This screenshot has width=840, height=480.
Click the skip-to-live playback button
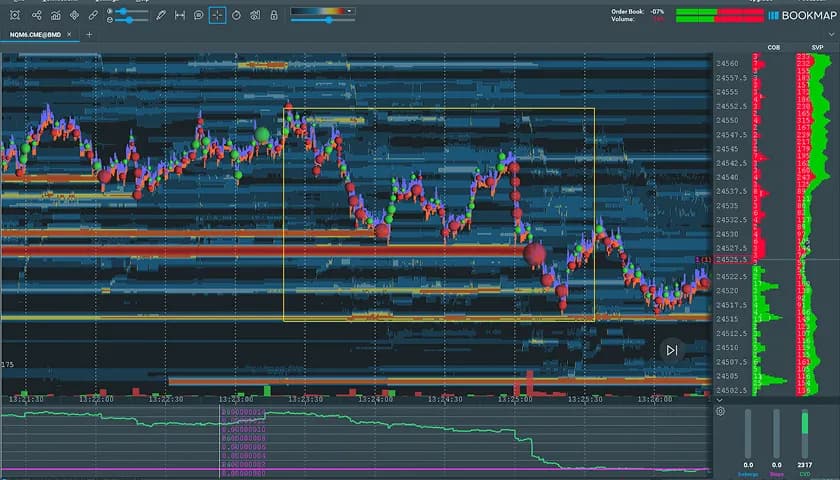click(x=672, y=350)
